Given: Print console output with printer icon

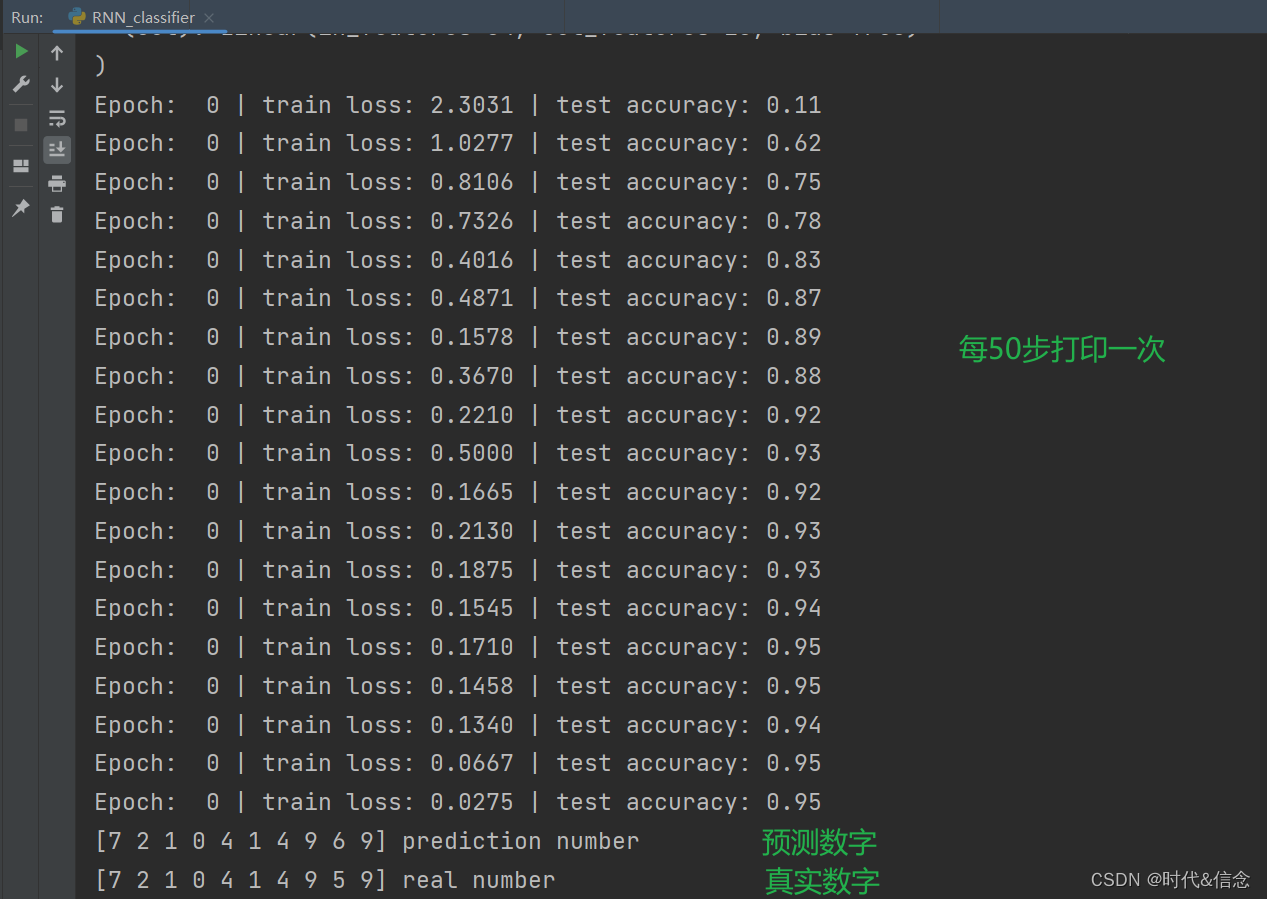Looking at the screenshot, I should pyautogui.click(x=57, y=183).
